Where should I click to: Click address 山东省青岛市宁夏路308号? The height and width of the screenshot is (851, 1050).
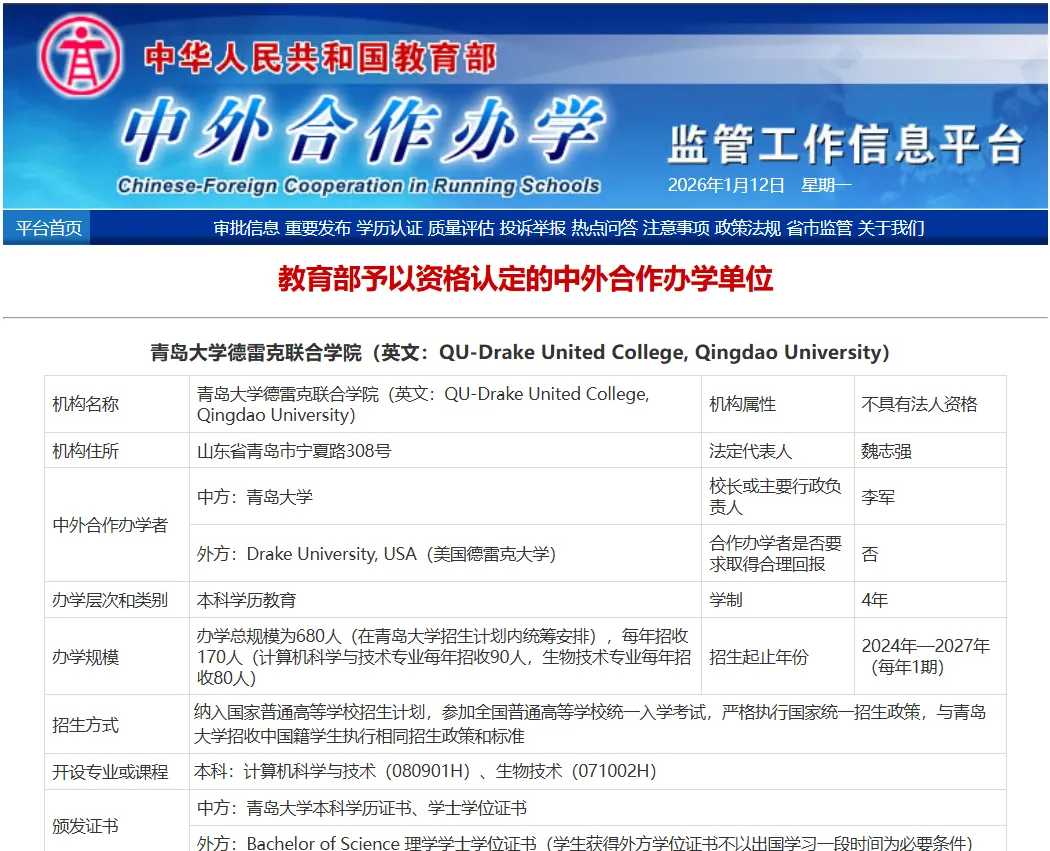[294, 451]
